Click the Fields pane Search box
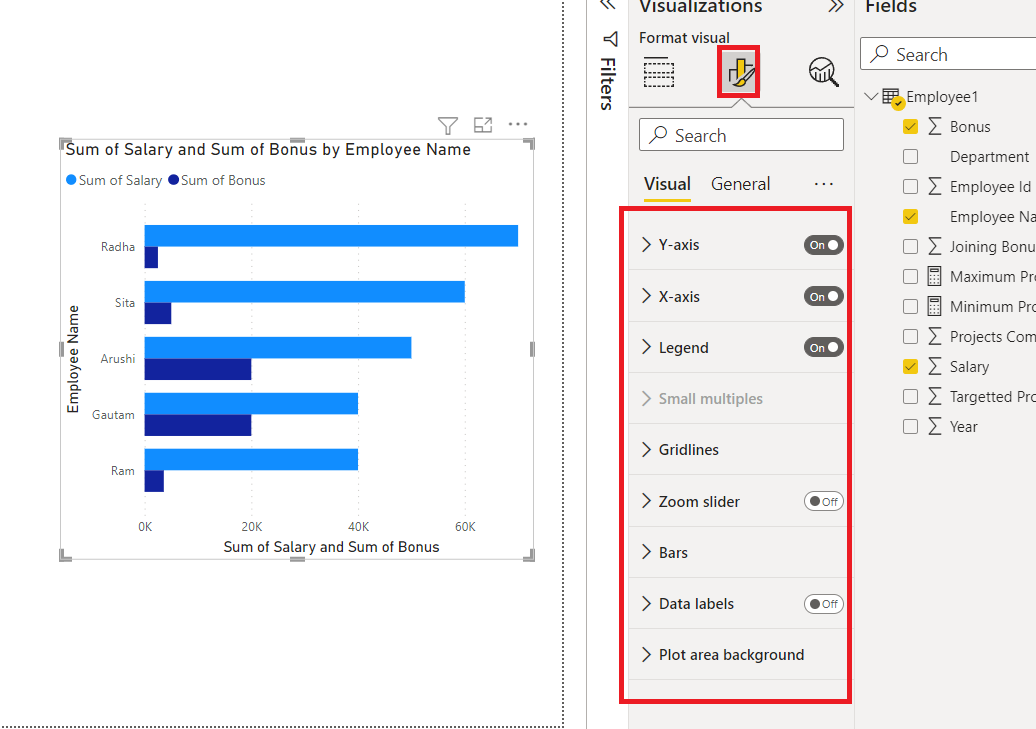The width and height of the screenshot is (1036, 729). [949, 54]
